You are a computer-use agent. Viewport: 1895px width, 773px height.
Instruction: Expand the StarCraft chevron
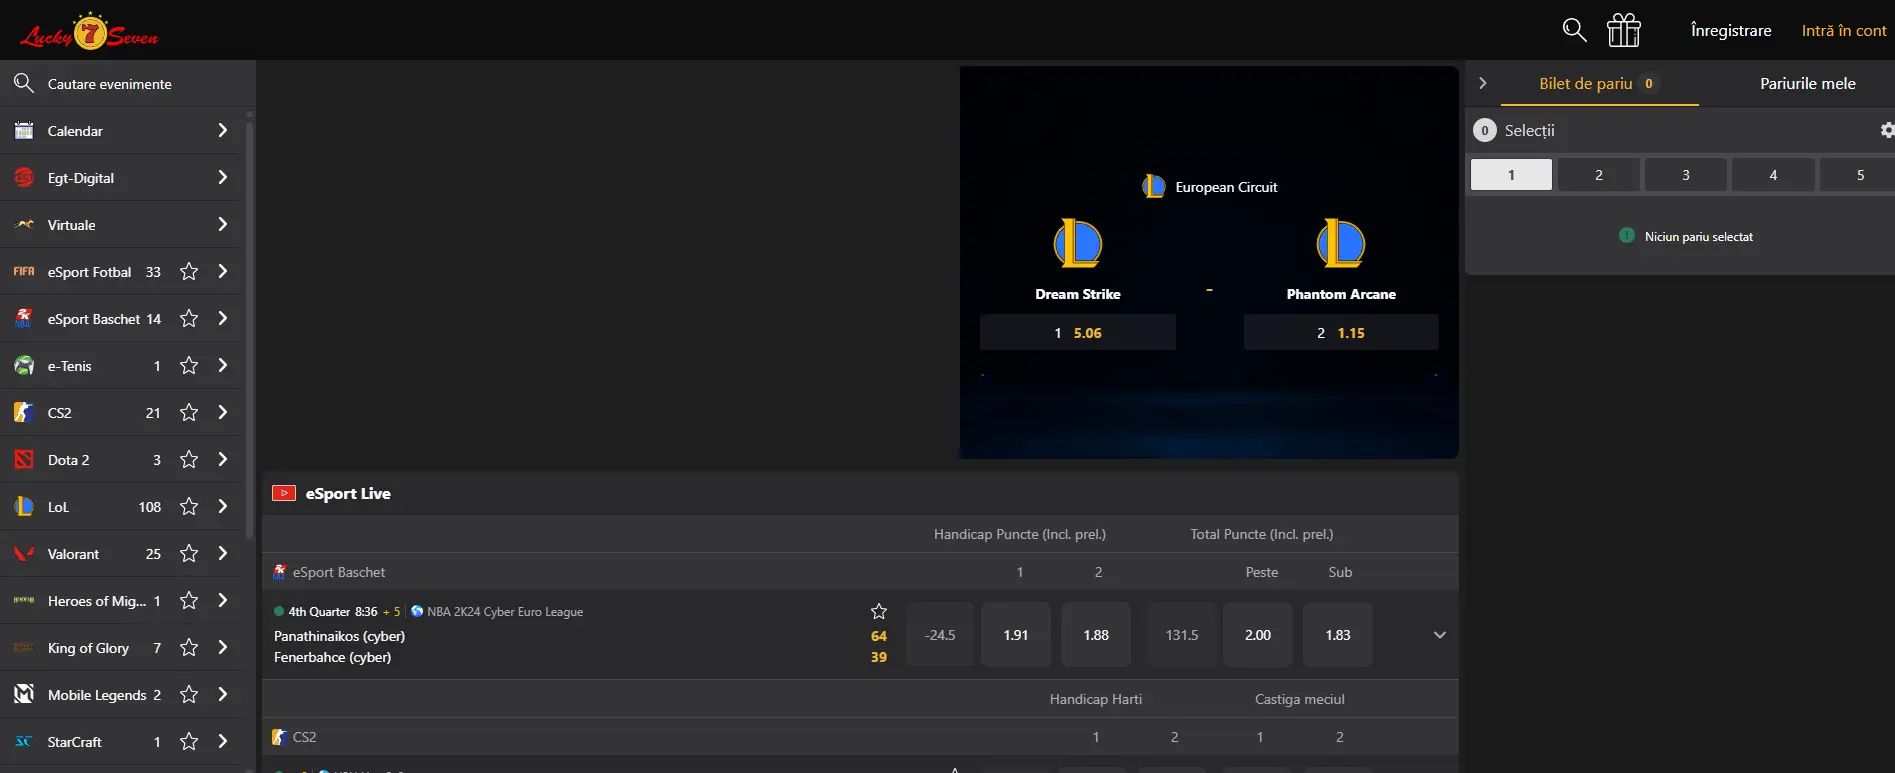coord(222,742)
